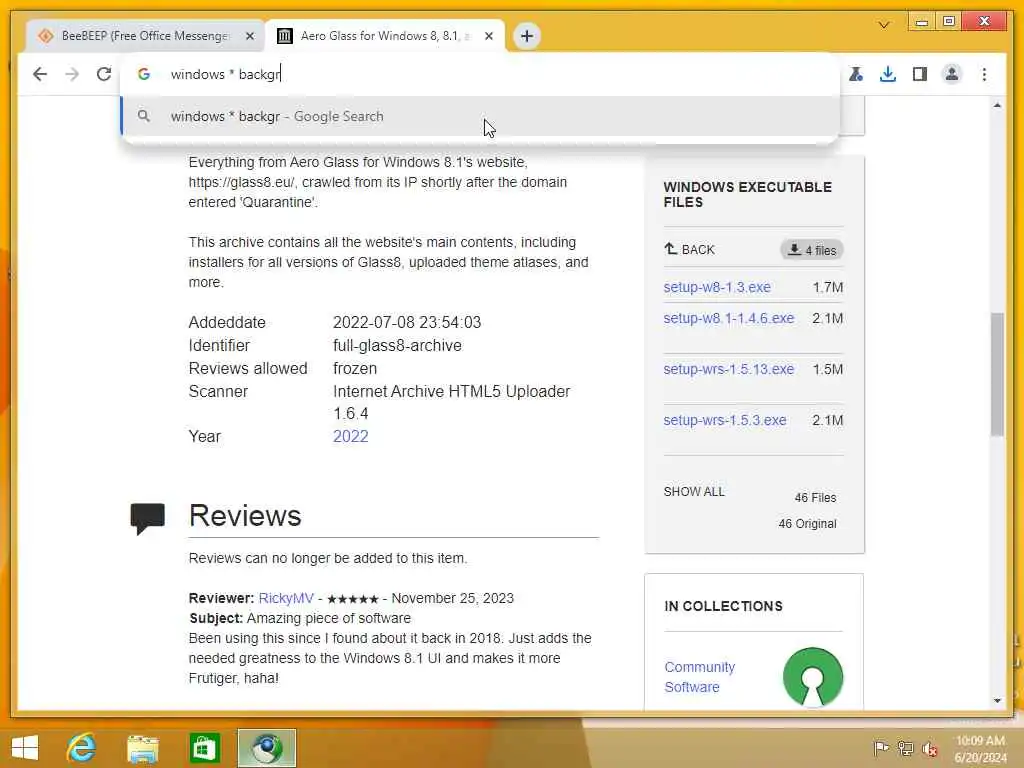Click the 'WINDOWS EXECUTABLE FILES' heading
Viewport: 1024px width, 768px height.
click(x=747, y=195)
